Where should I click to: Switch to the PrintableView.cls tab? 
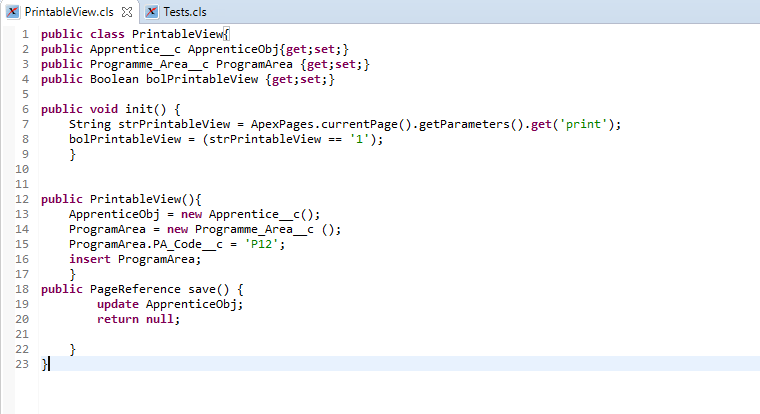tap(69, 12)
